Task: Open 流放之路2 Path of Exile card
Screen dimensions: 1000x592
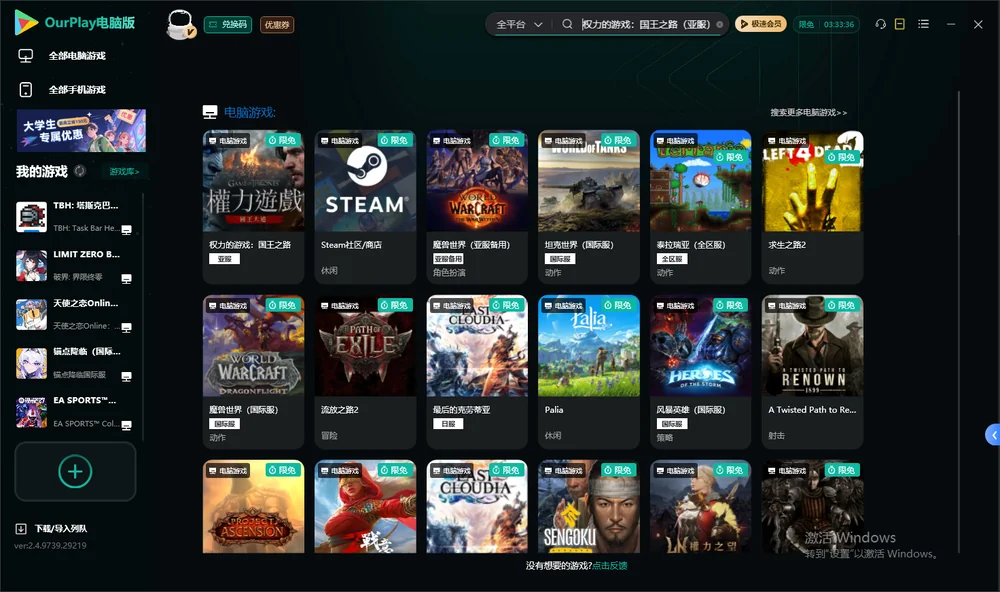Action: 365,372
